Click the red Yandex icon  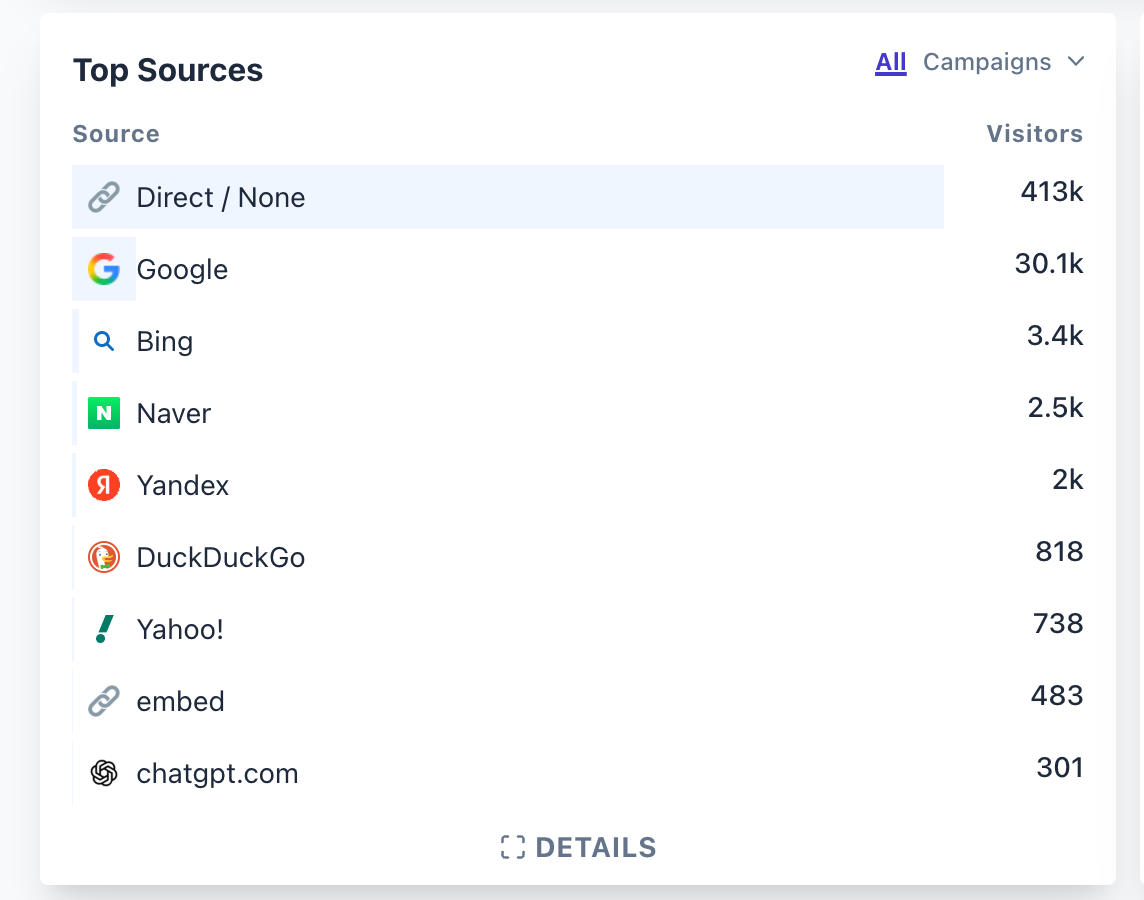104,485
